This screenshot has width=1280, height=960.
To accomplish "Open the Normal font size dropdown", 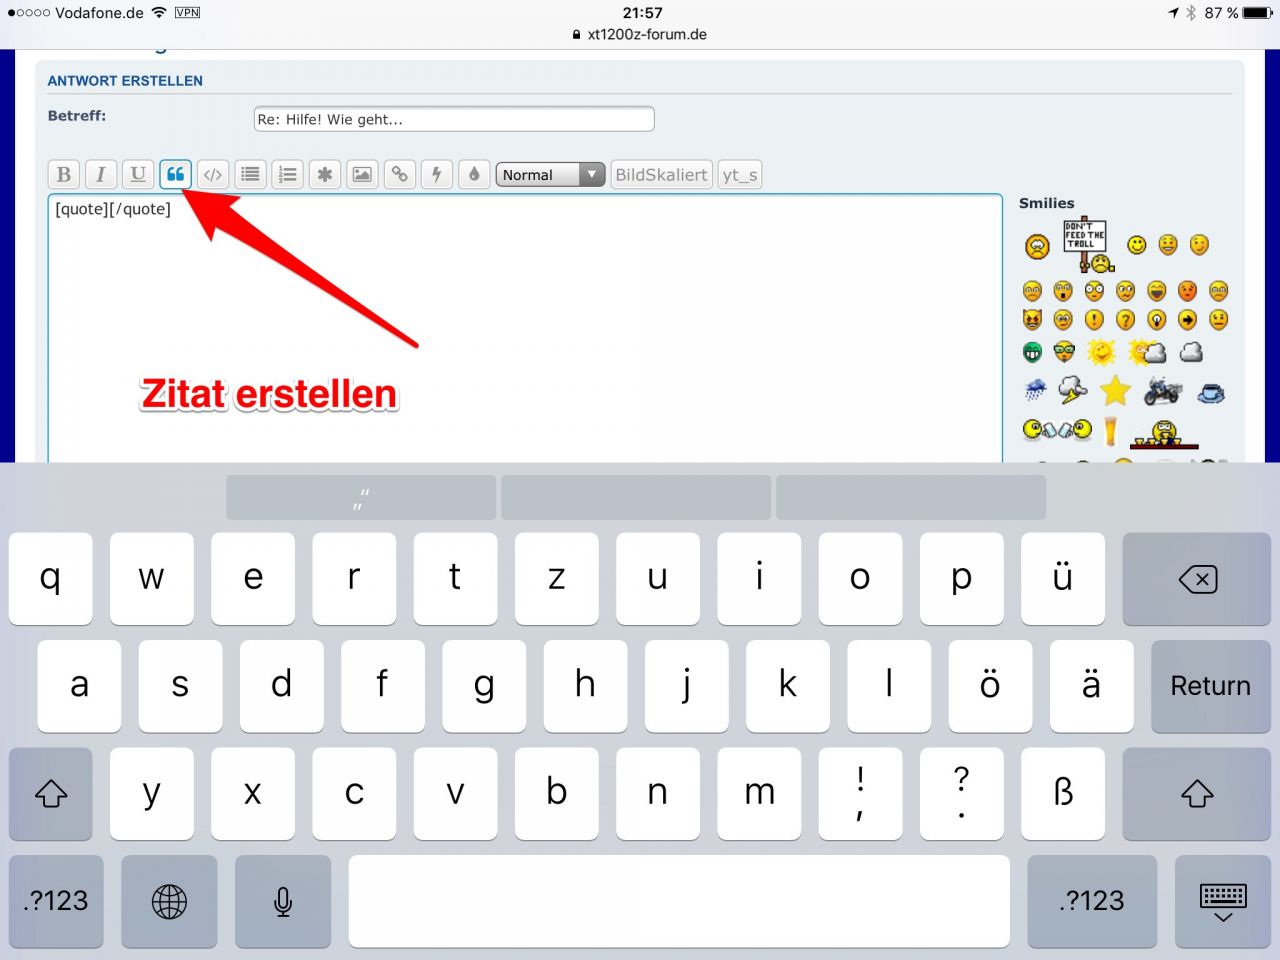I will coord(550,175).
